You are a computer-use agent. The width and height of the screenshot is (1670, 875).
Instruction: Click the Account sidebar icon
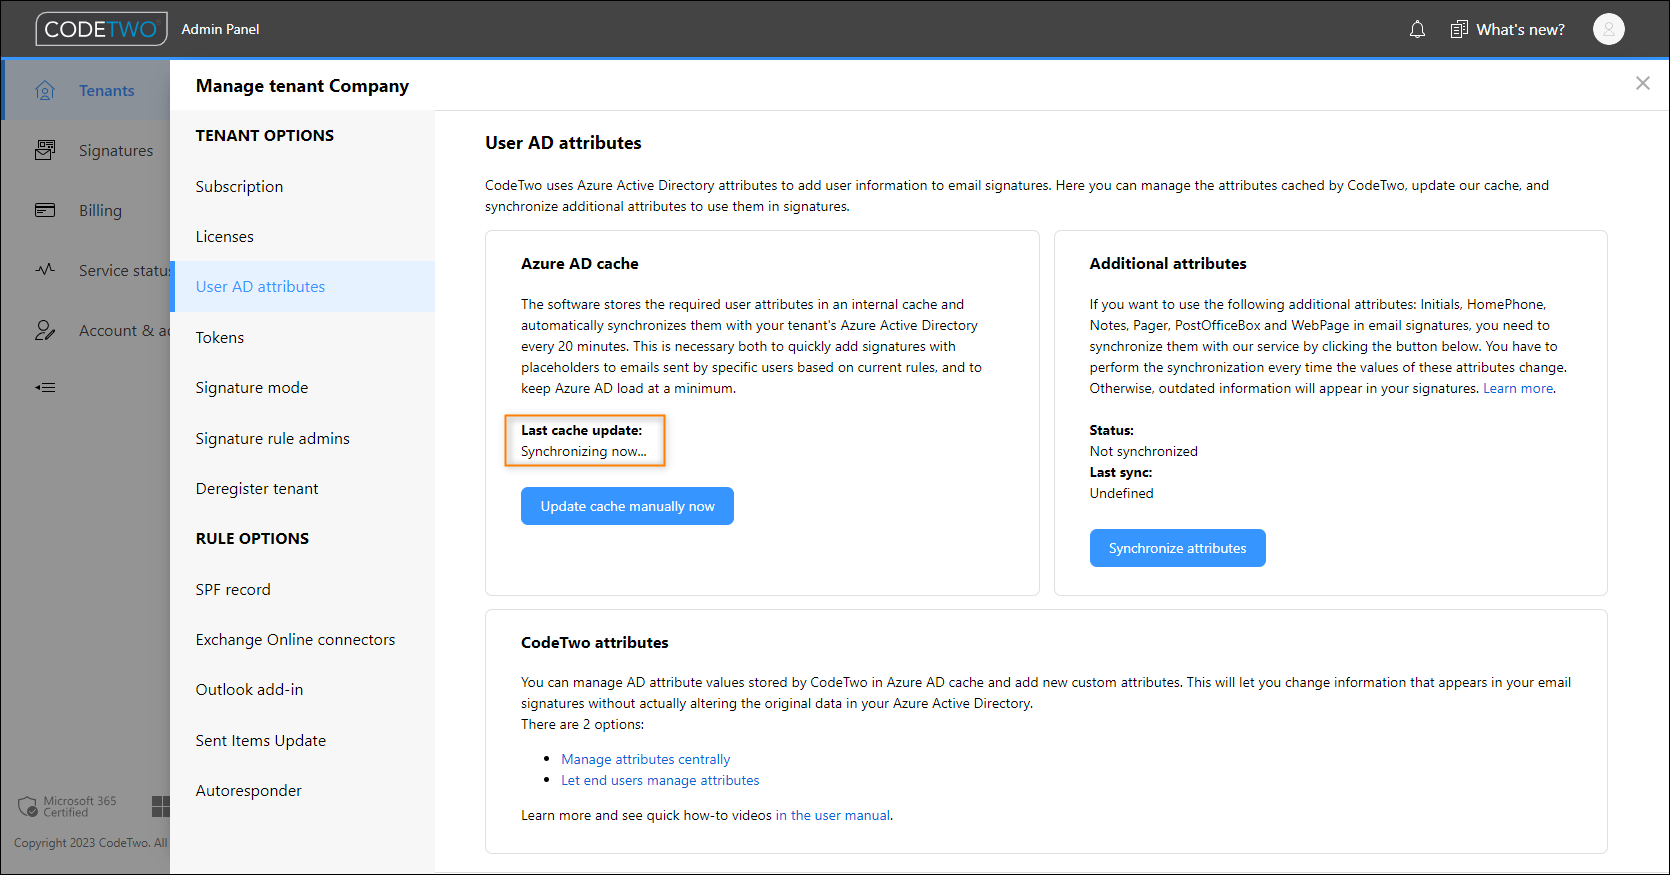(x=45, y=331)
